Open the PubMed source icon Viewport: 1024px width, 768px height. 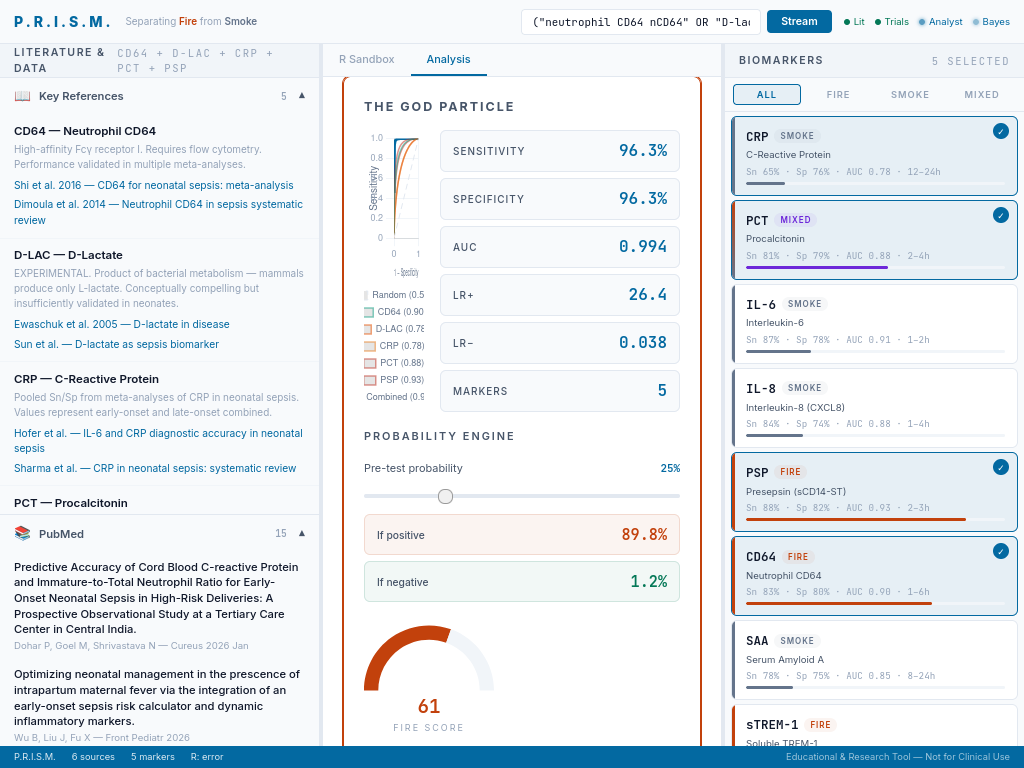(22, 533)
